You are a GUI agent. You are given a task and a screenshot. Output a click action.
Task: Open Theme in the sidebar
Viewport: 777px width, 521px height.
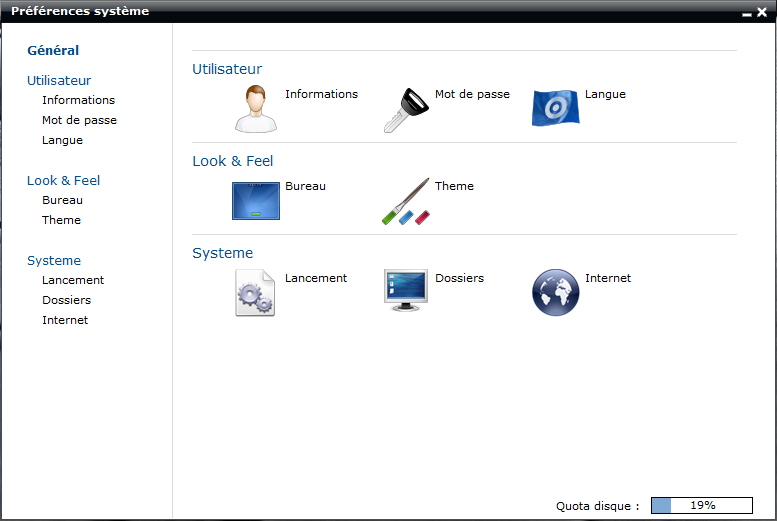coord(61,220)
